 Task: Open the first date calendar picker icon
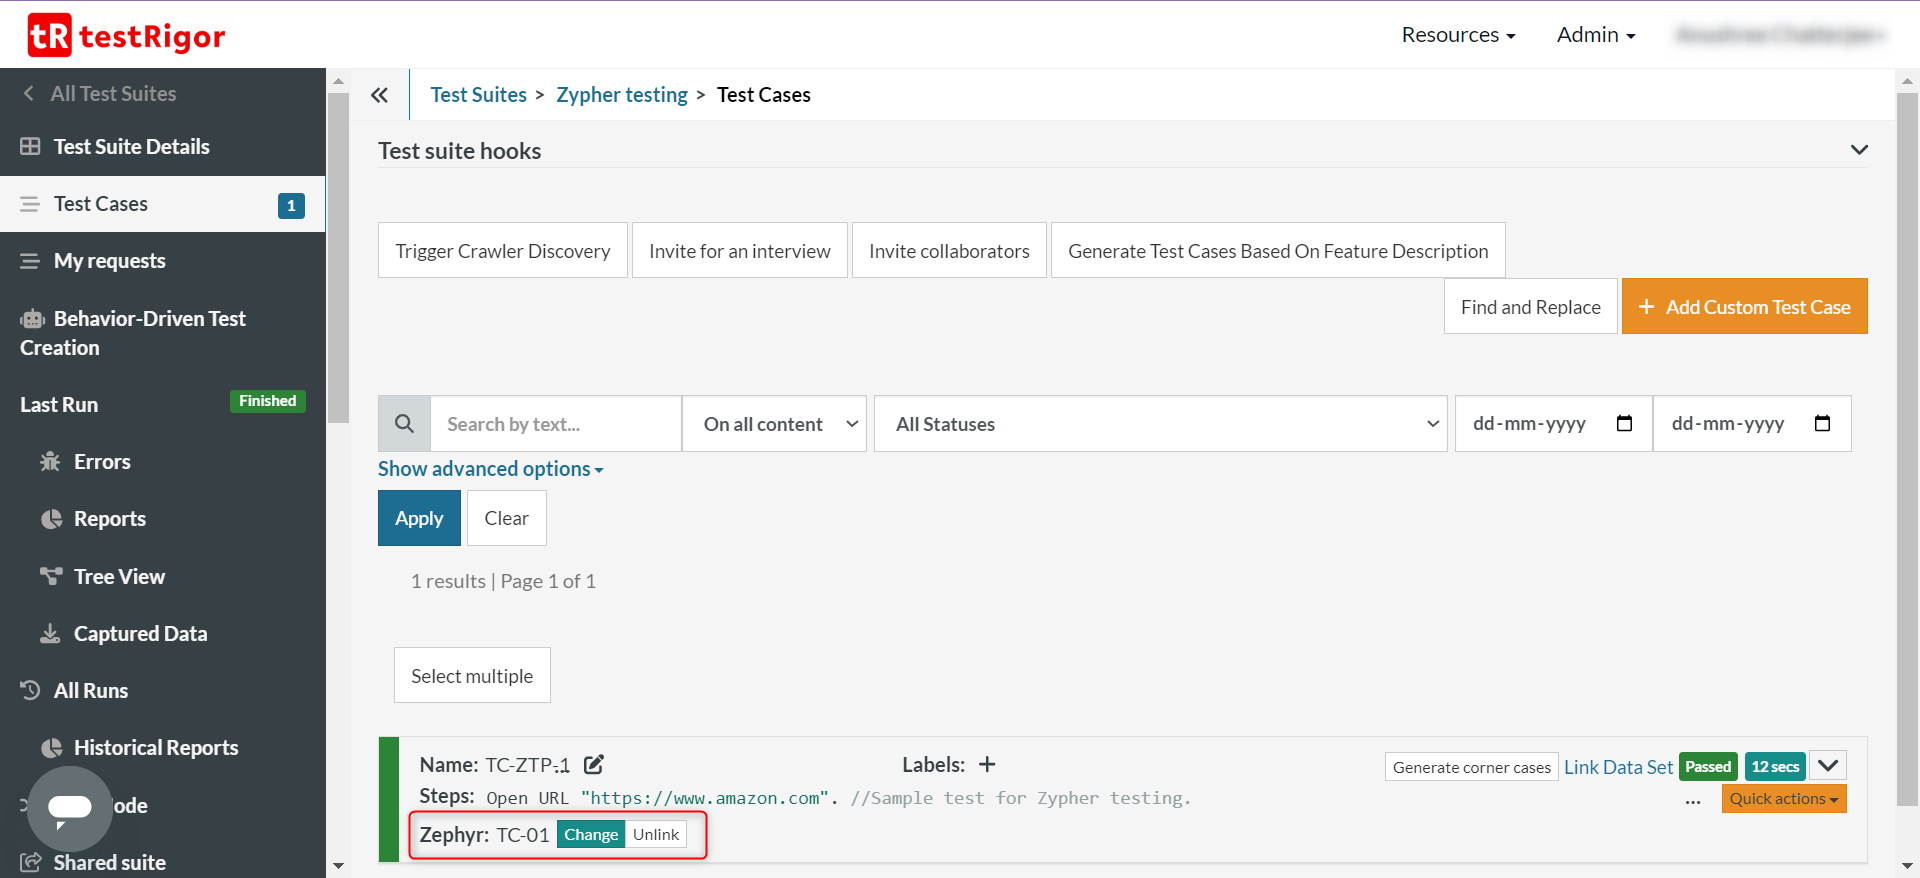pos(1624,424)
